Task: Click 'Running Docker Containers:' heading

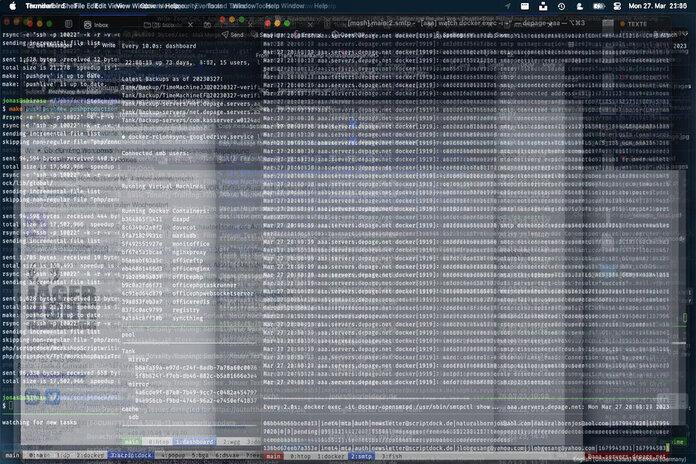Action: [x=164, y=211]
